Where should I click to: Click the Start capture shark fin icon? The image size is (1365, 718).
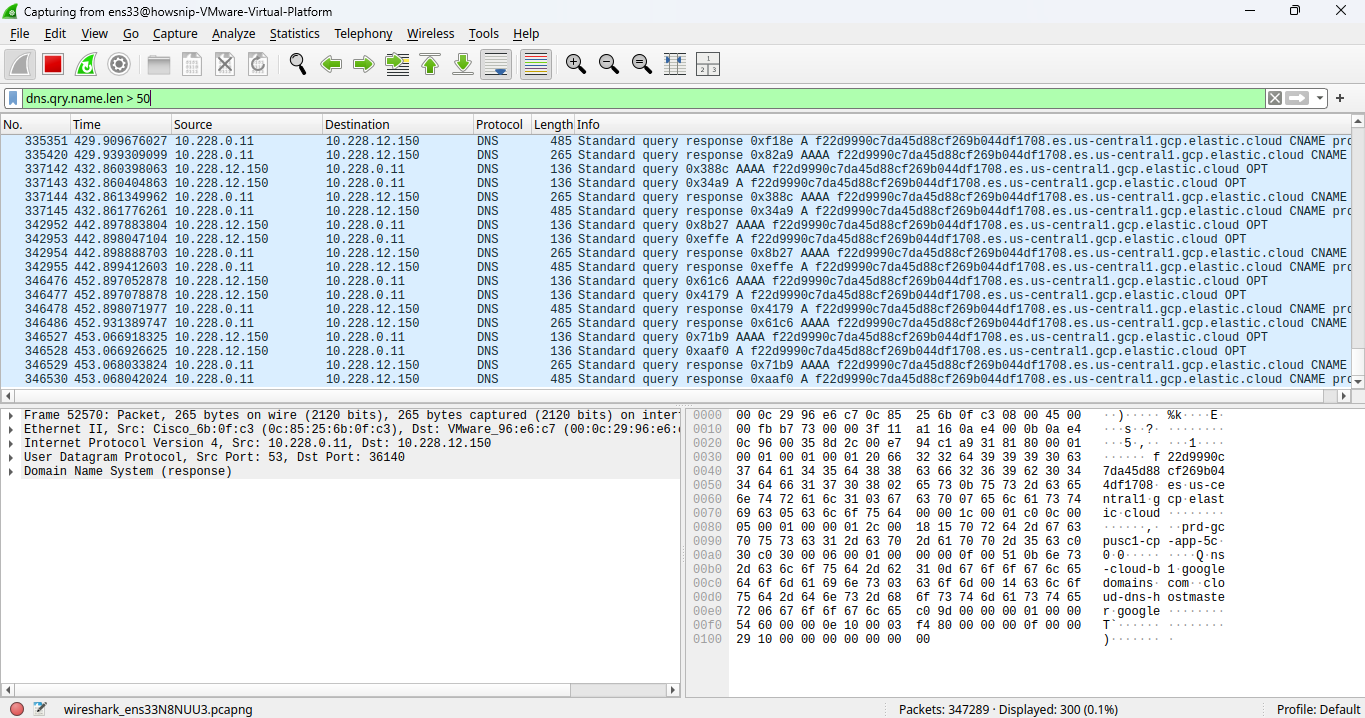click(x=20, y=64)
